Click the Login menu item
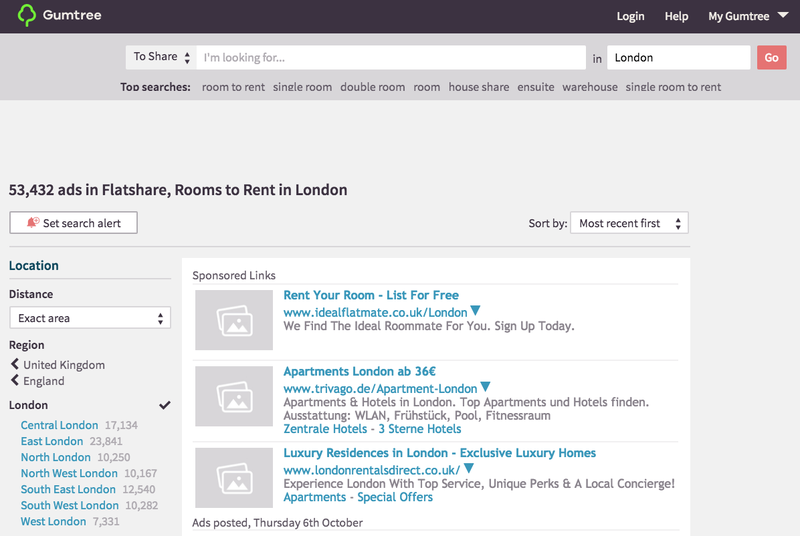This screenshot has height=536, width=800. click(x=630, y=16)
